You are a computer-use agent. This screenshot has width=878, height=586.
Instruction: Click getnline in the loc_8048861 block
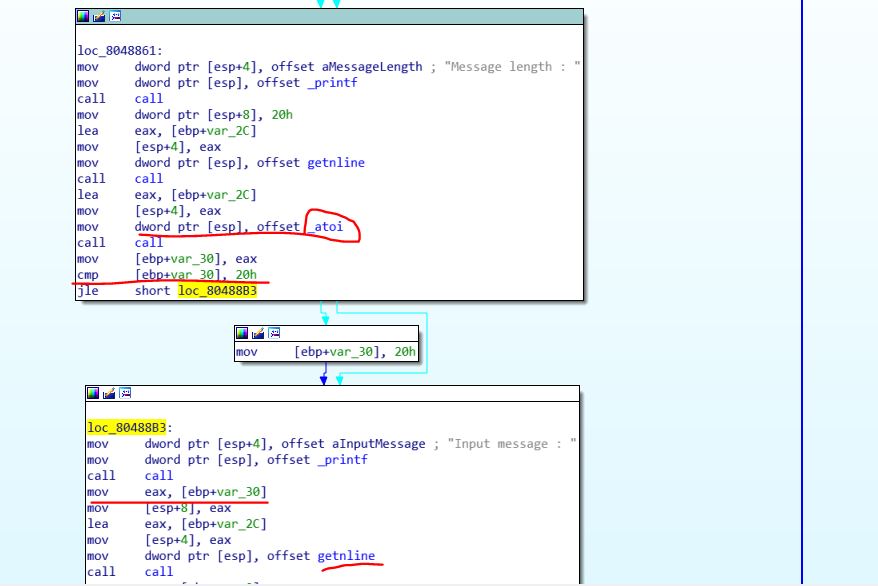[336, 163]
